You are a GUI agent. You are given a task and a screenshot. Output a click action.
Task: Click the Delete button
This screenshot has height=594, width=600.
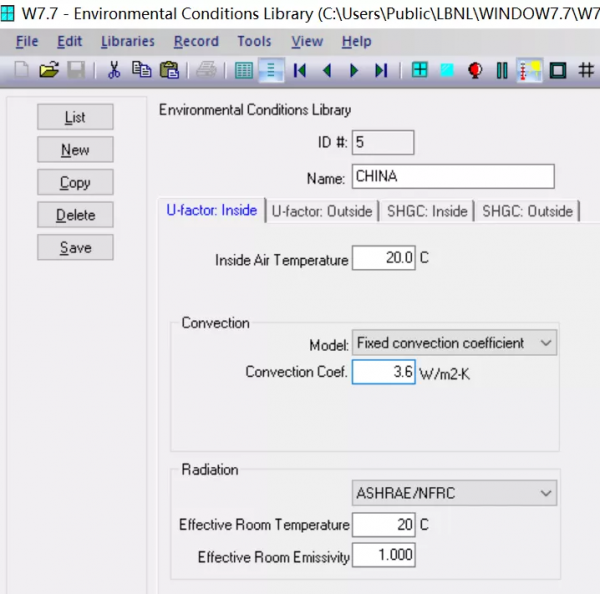75,215
